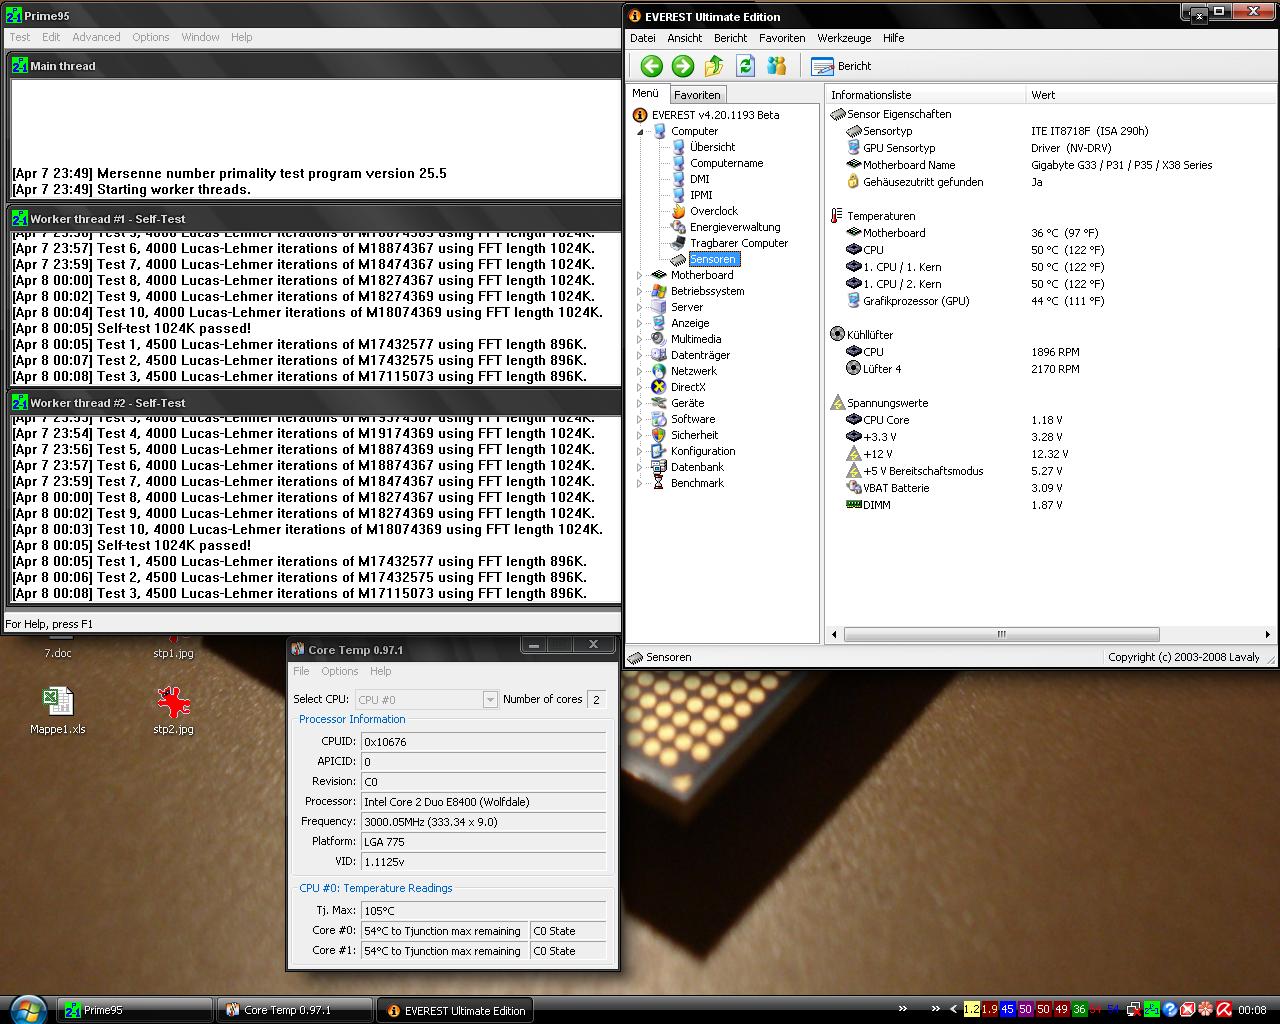
Task: Click the Software icon in the tree
Action: (658, 419)
